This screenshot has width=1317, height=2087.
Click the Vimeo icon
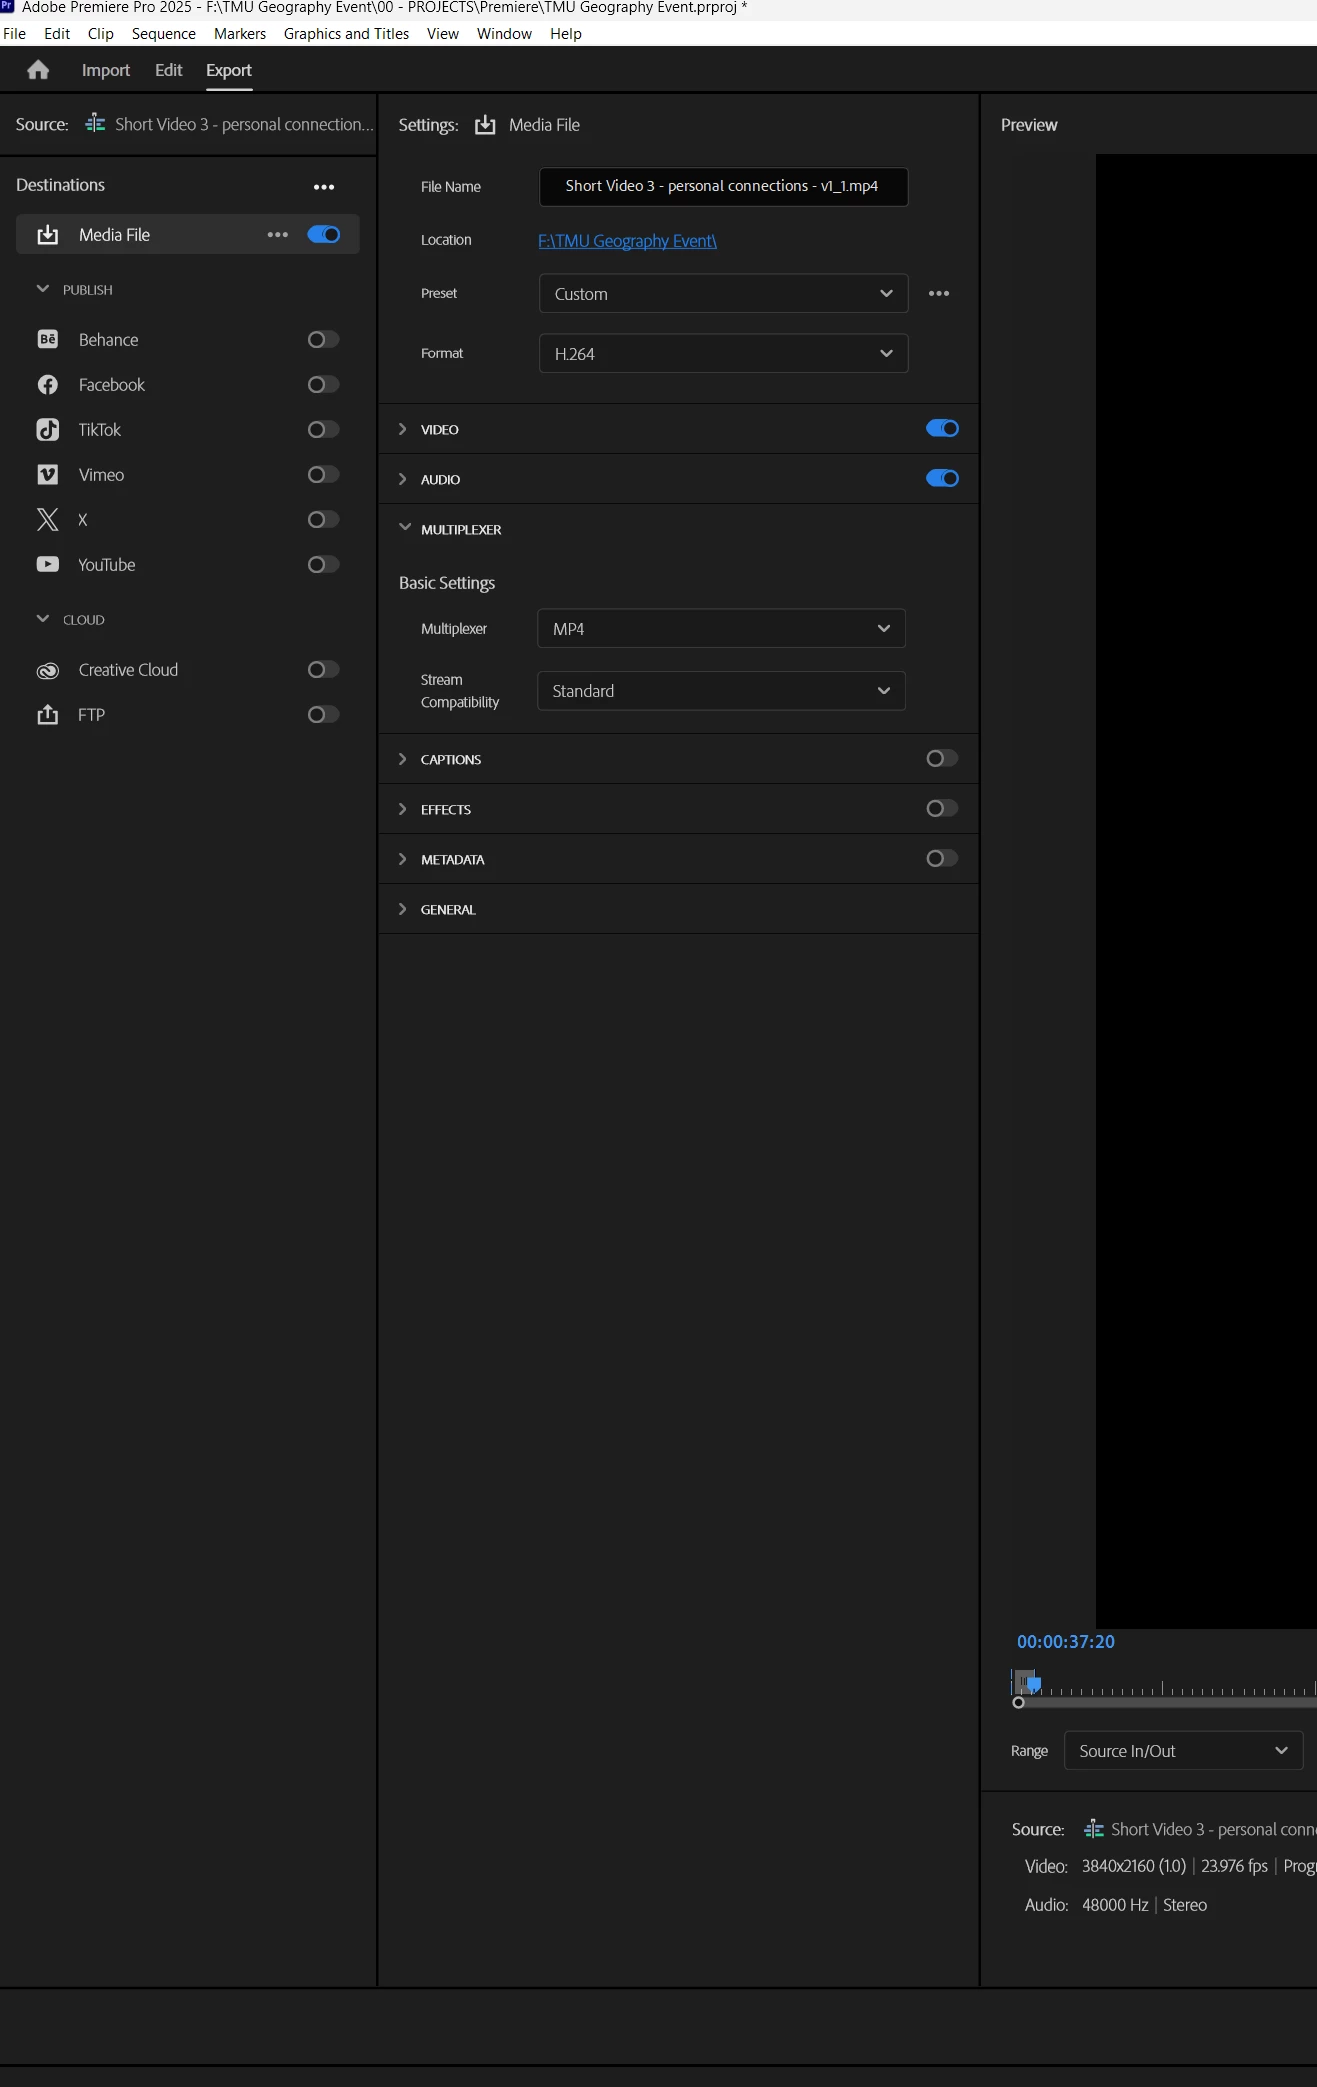pyautogui.click(x=47, y=474)
